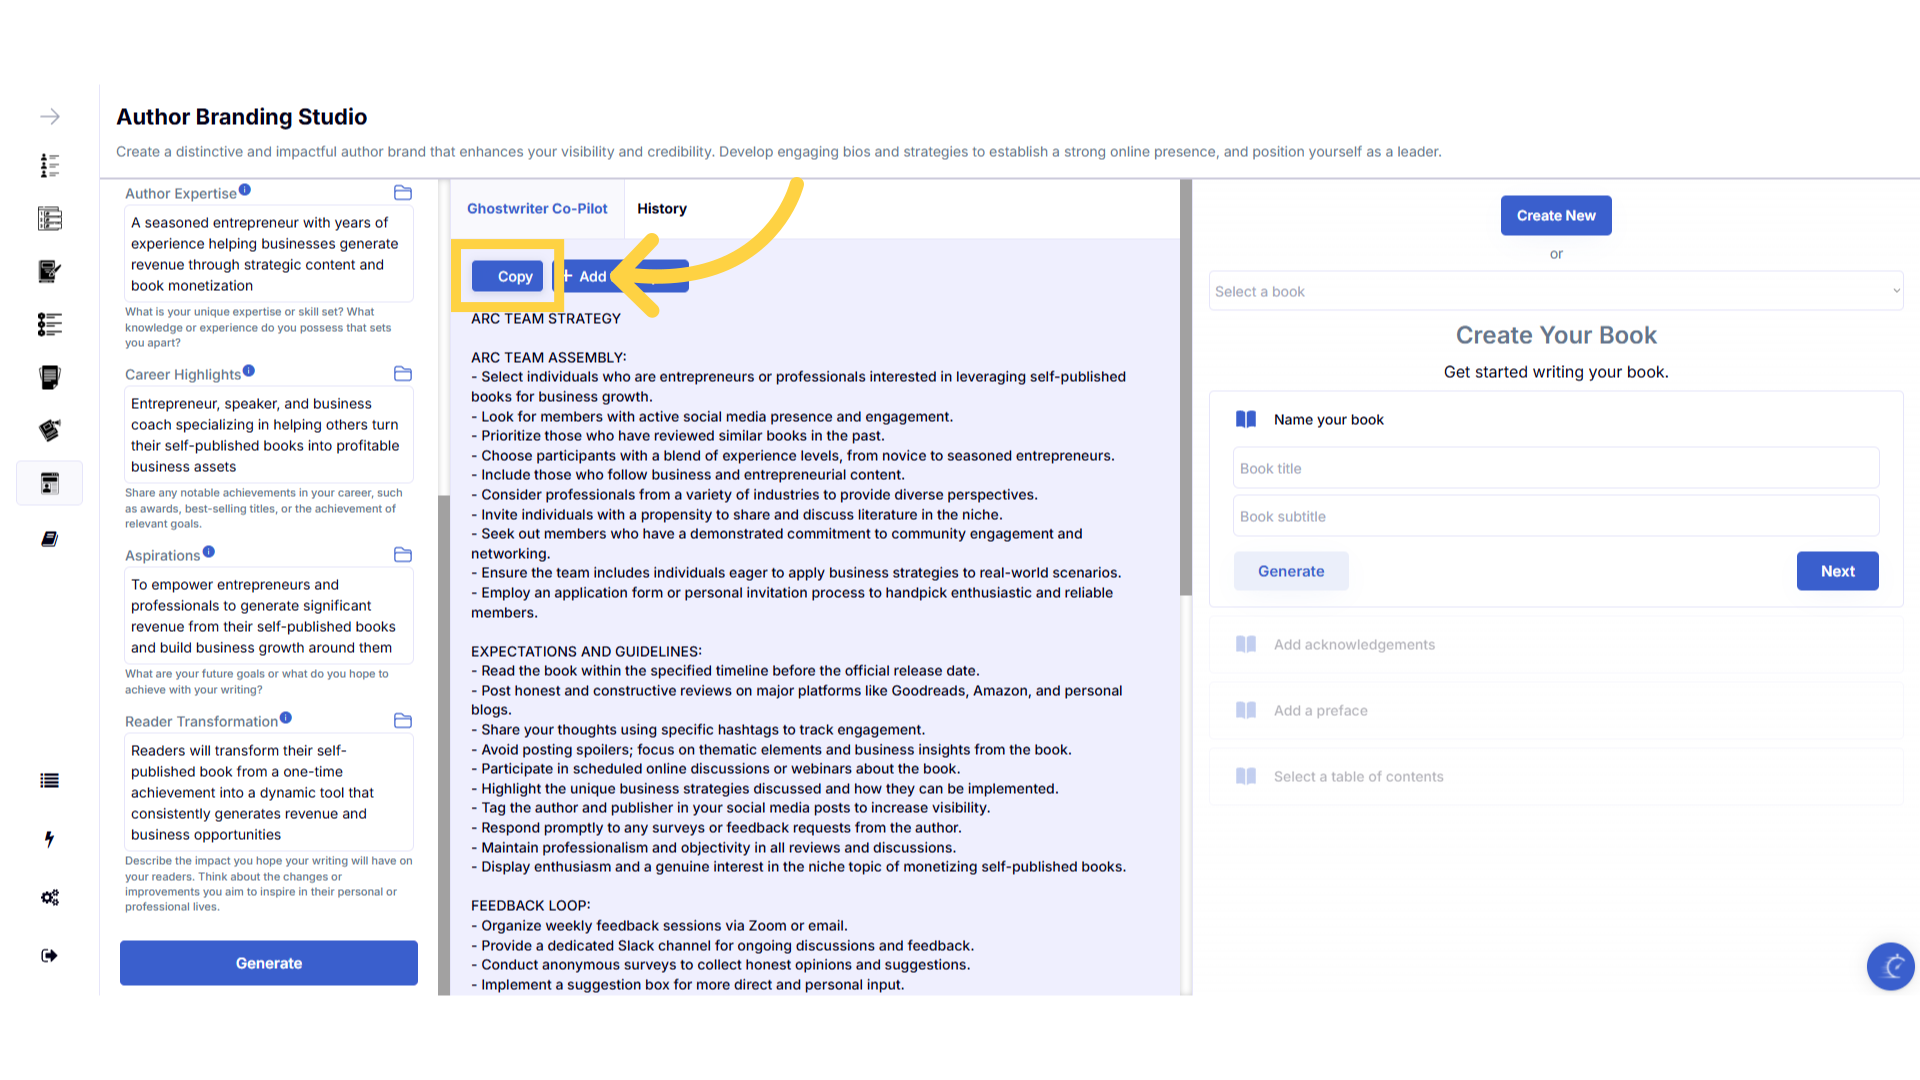Expand the Add acknowledgements section
The width and height of the screenshot is (1920, 1080).
1354,645
